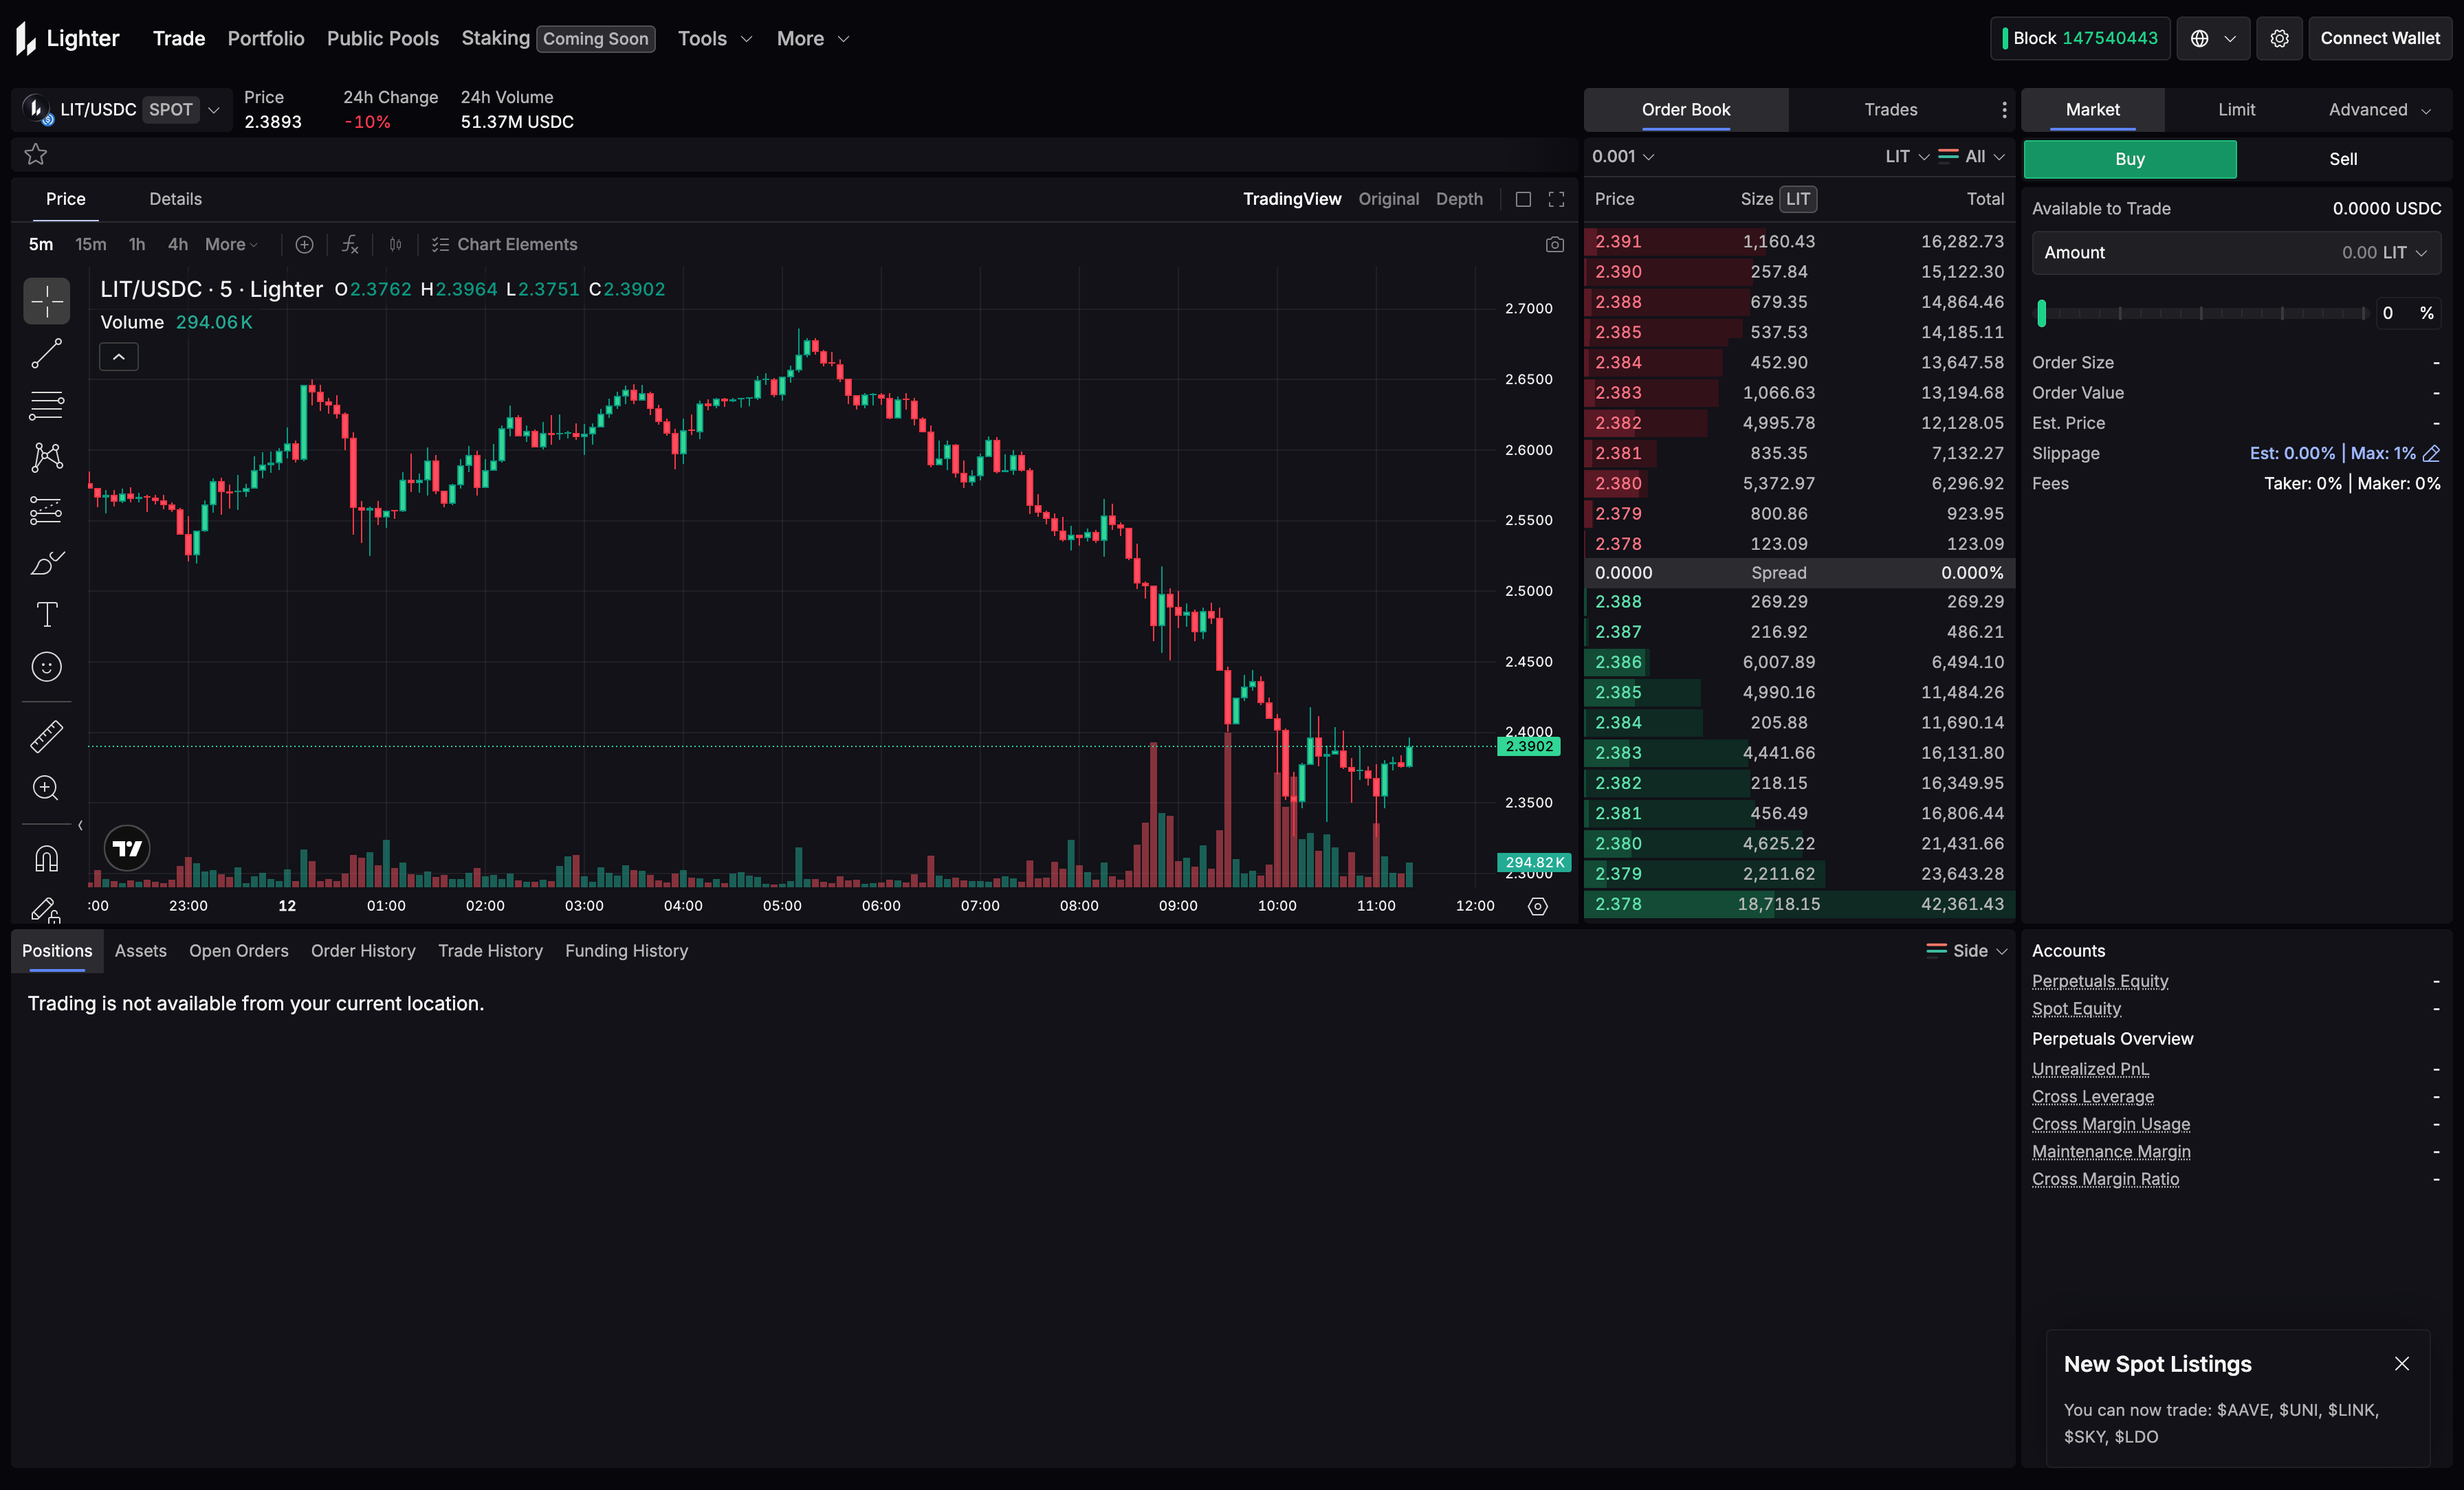The width and height of the screenshot is (2464, 1490).
Task: Open the settings gear in header
Action: 2279,38
